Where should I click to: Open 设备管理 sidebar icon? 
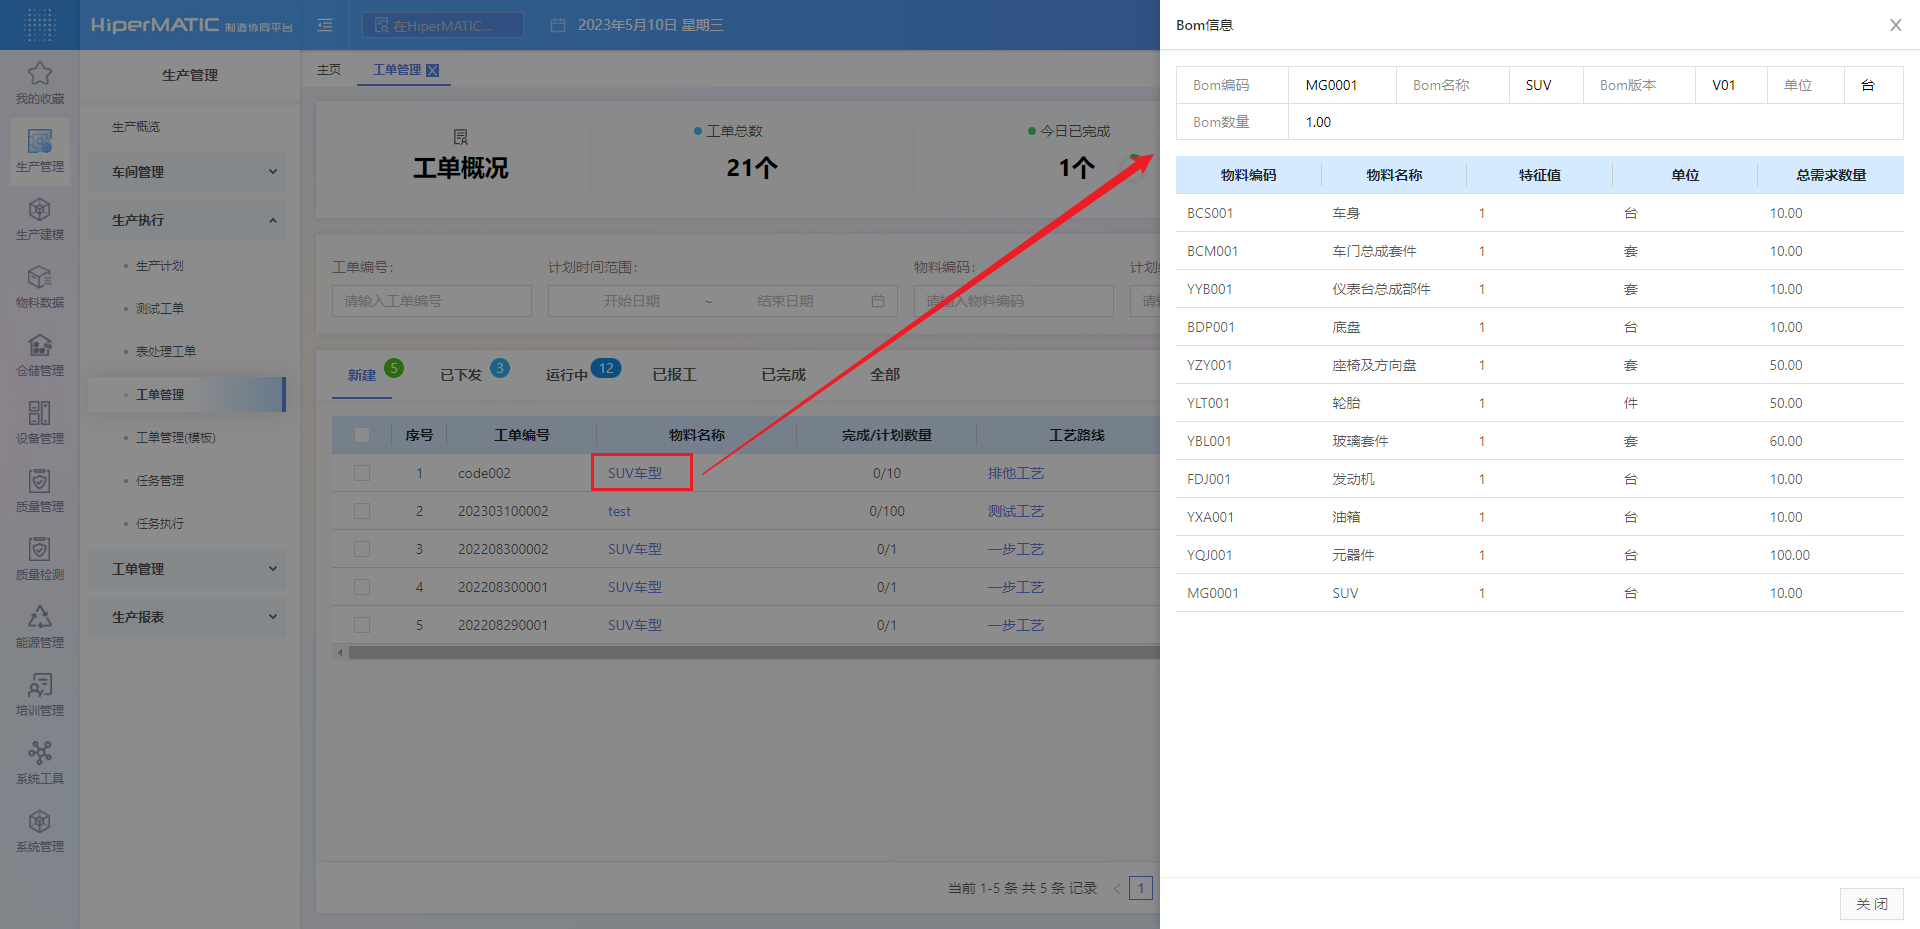click(x=40, y=413)
